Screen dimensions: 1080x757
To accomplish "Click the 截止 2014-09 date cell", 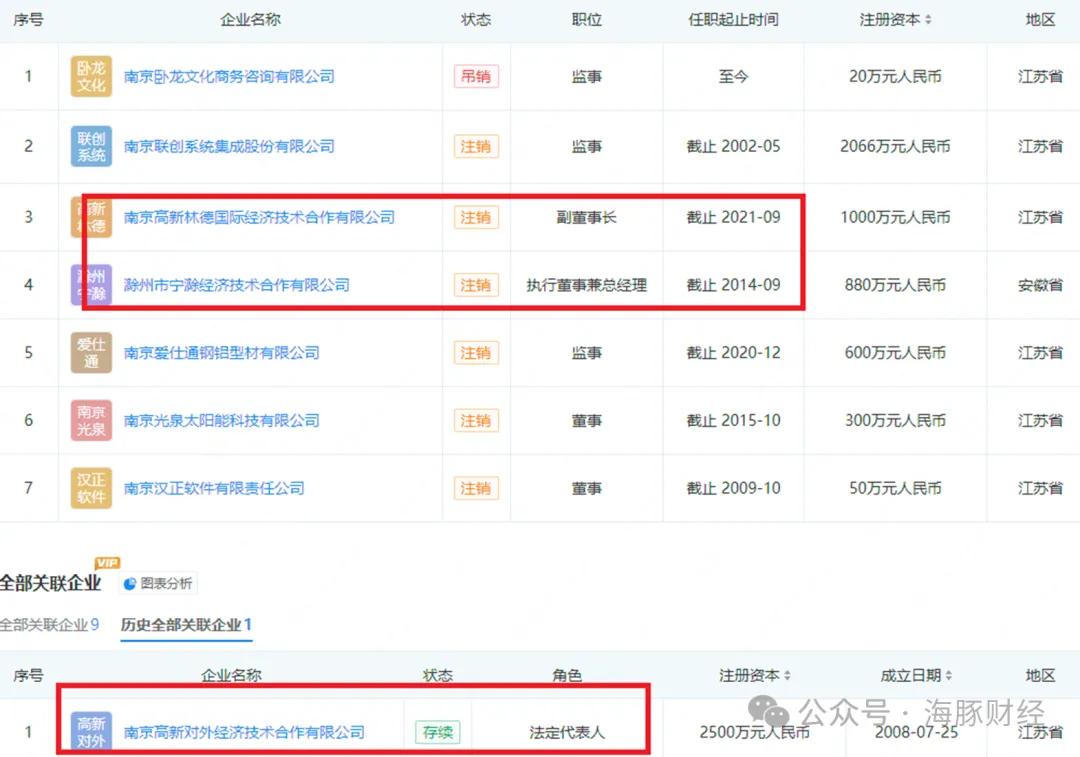I will click(734, 284).
